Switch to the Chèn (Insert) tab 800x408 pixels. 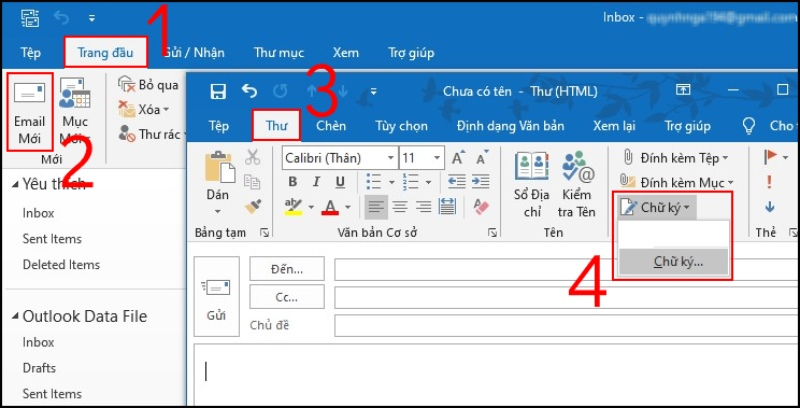(x=330, y=126)
